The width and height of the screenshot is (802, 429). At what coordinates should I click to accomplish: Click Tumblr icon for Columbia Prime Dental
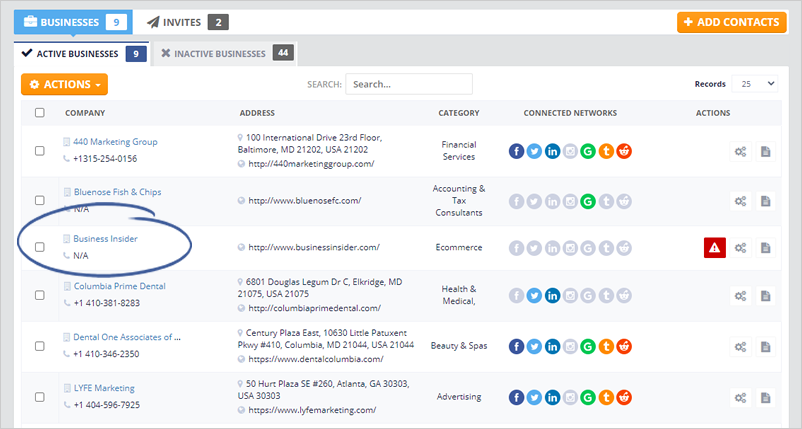point(606,295)
